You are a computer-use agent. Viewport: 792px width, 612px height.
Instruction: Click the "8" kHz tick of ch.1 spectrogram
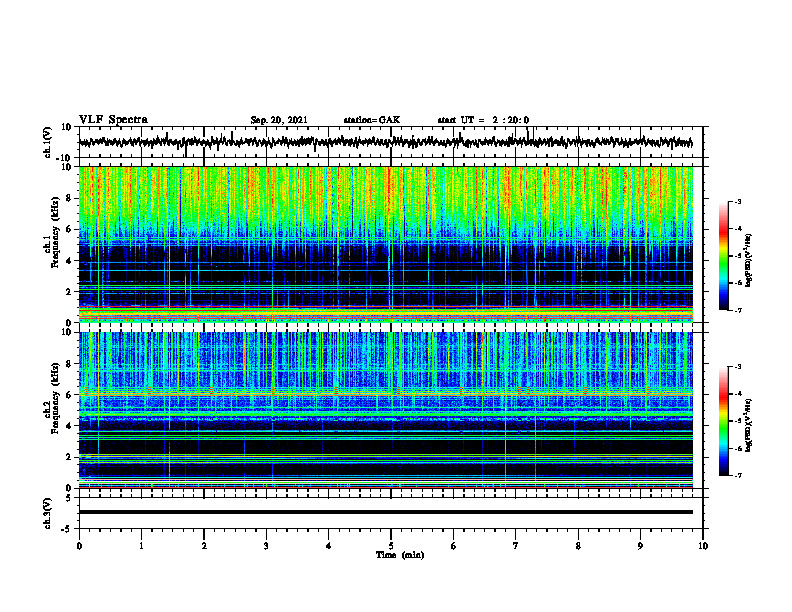(70, 198)
